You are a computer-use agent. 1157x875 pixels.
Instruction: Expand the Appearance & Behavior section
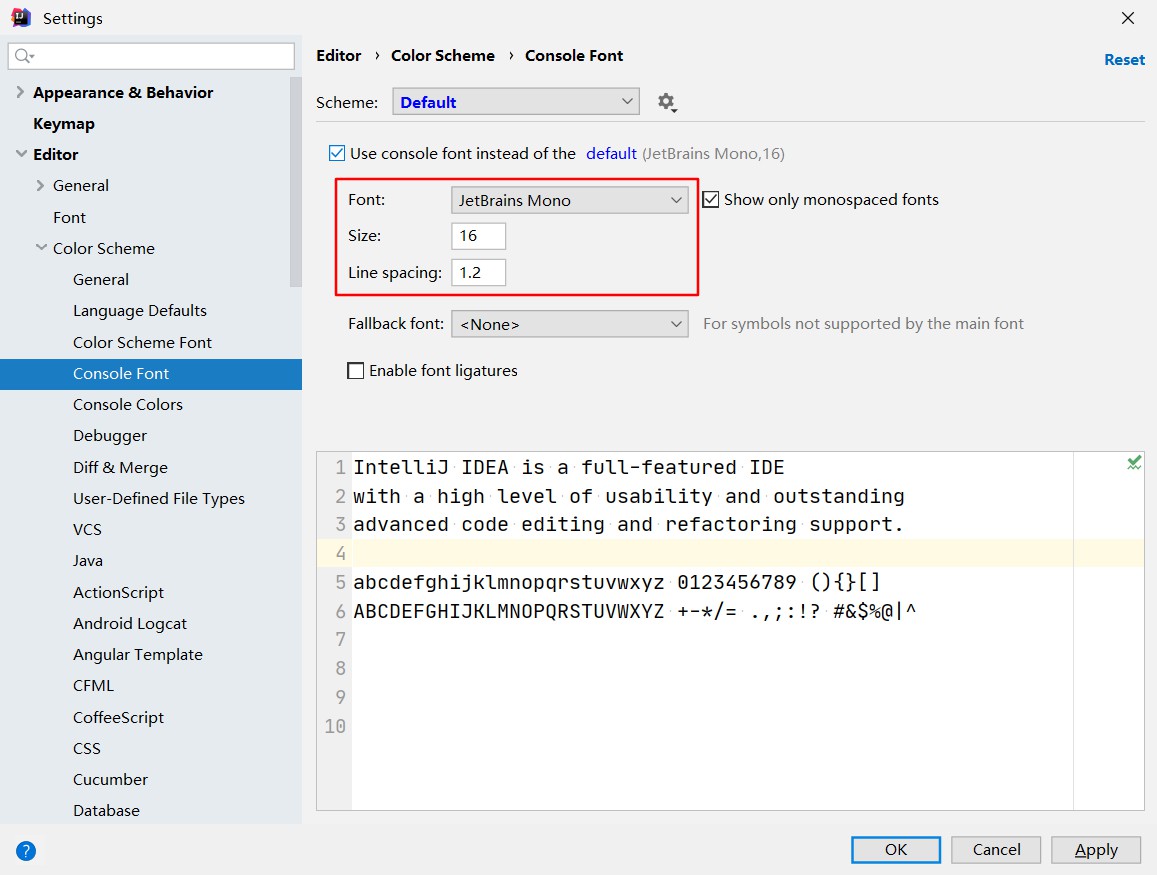click(21, 93)
